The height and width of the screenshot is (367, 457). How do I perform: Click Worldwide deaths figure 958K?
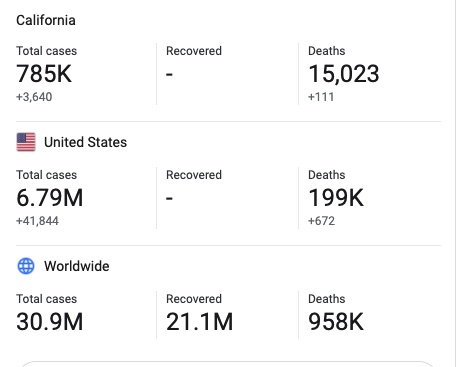pyautogui.click(x=336, y=322)
